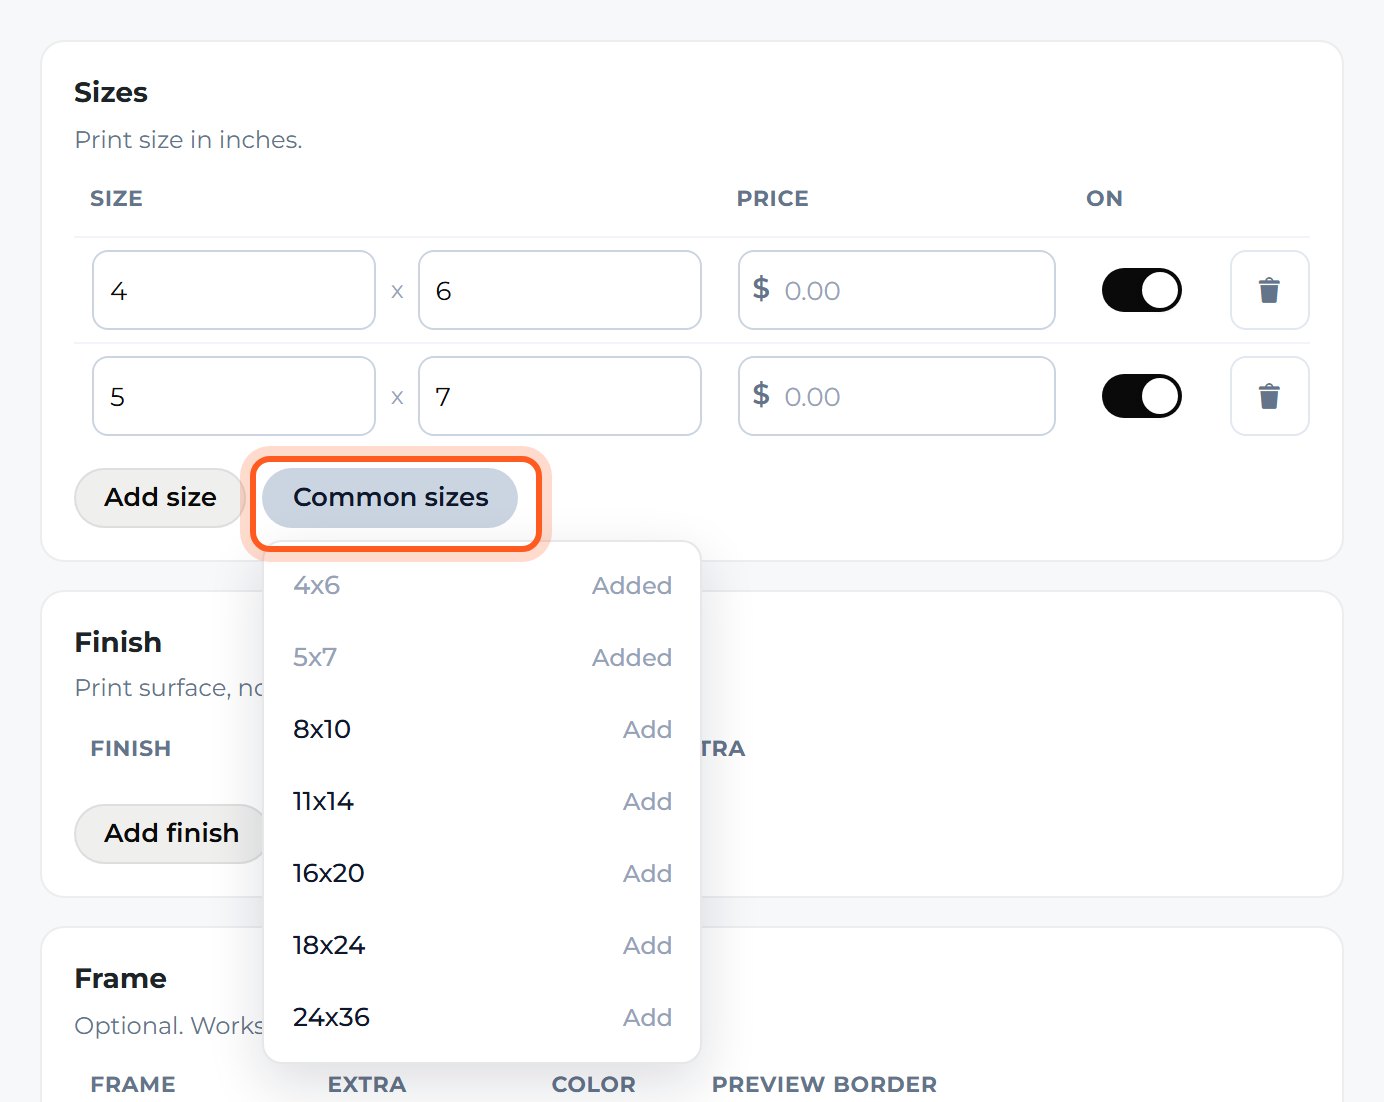This screenshot has height=1102, width=1384.
Task: Click the "Print size in inches." description
Action: click(188, 139)
